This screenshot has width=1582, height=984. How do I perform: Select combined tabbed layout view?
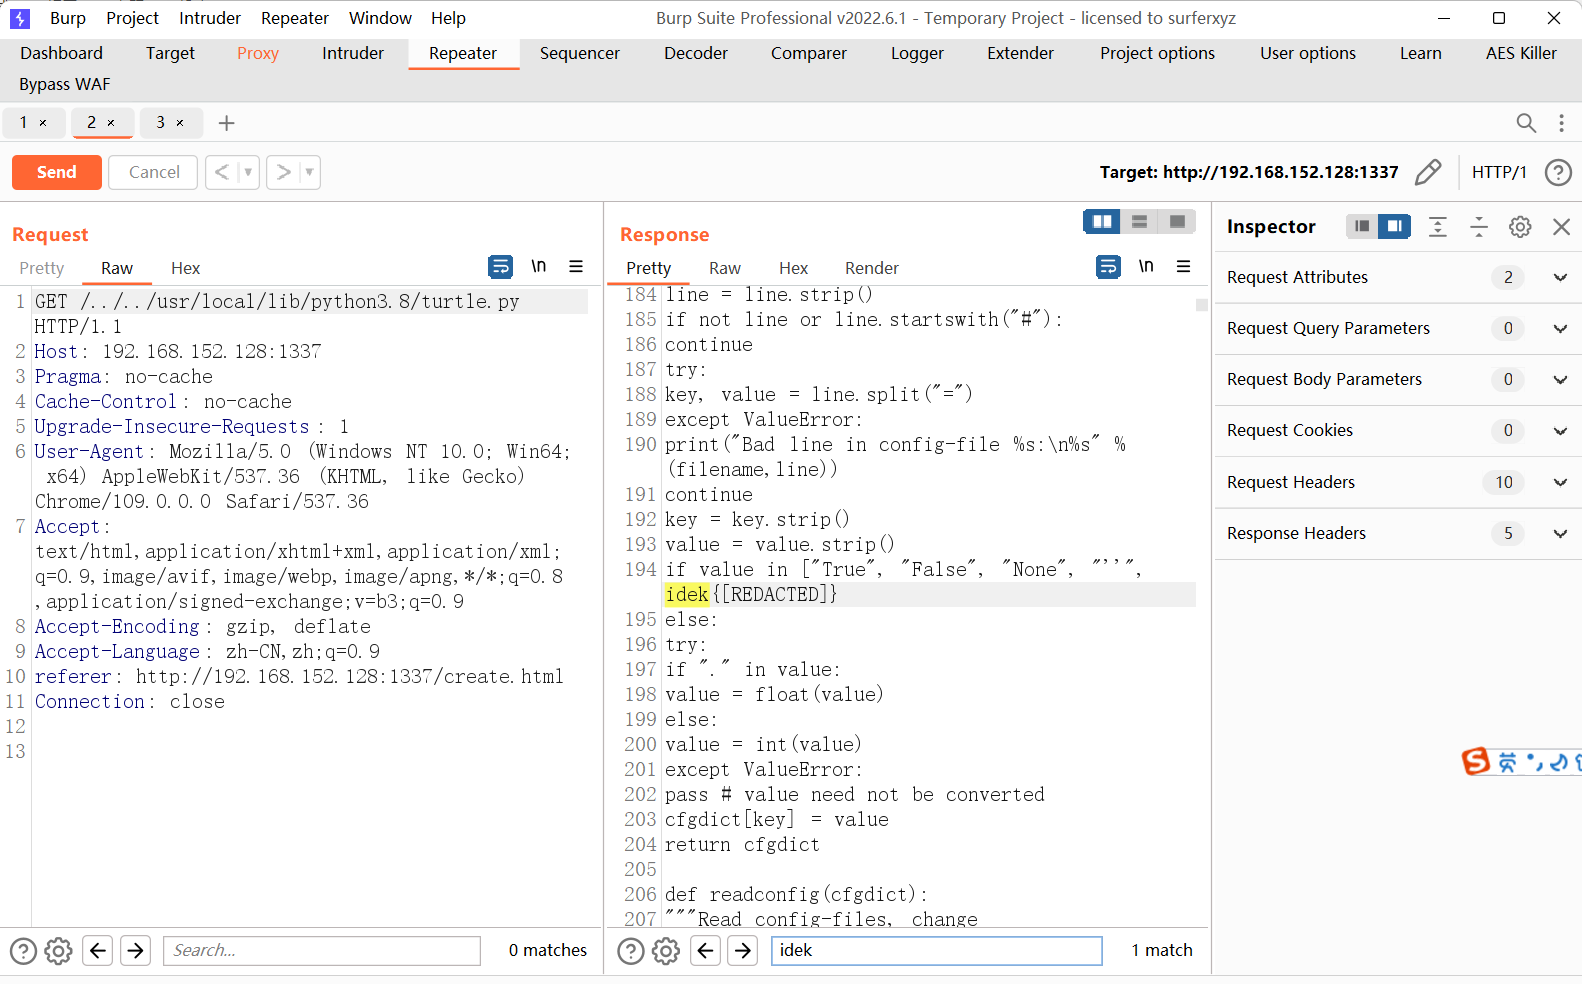click(x=1177, y=221)
